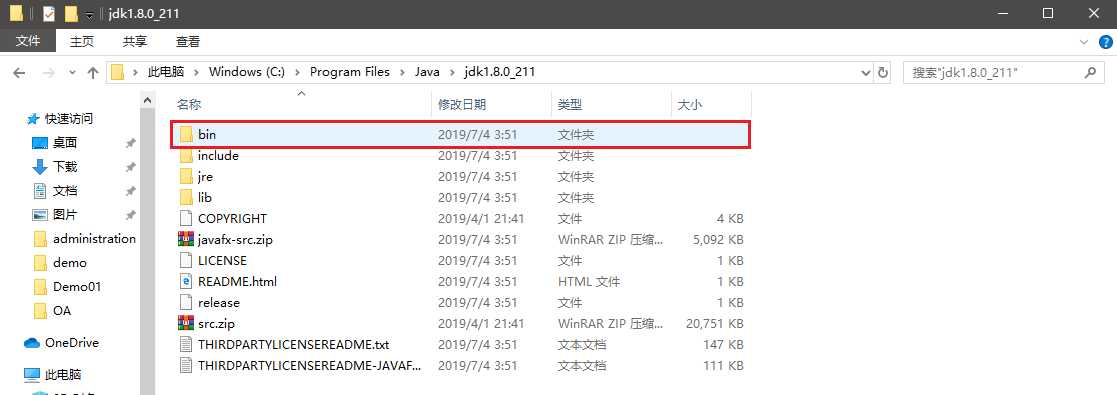1117x395 pixels.
Task: Open 图片 pictures in sidebar
Action: pos(65,215)
